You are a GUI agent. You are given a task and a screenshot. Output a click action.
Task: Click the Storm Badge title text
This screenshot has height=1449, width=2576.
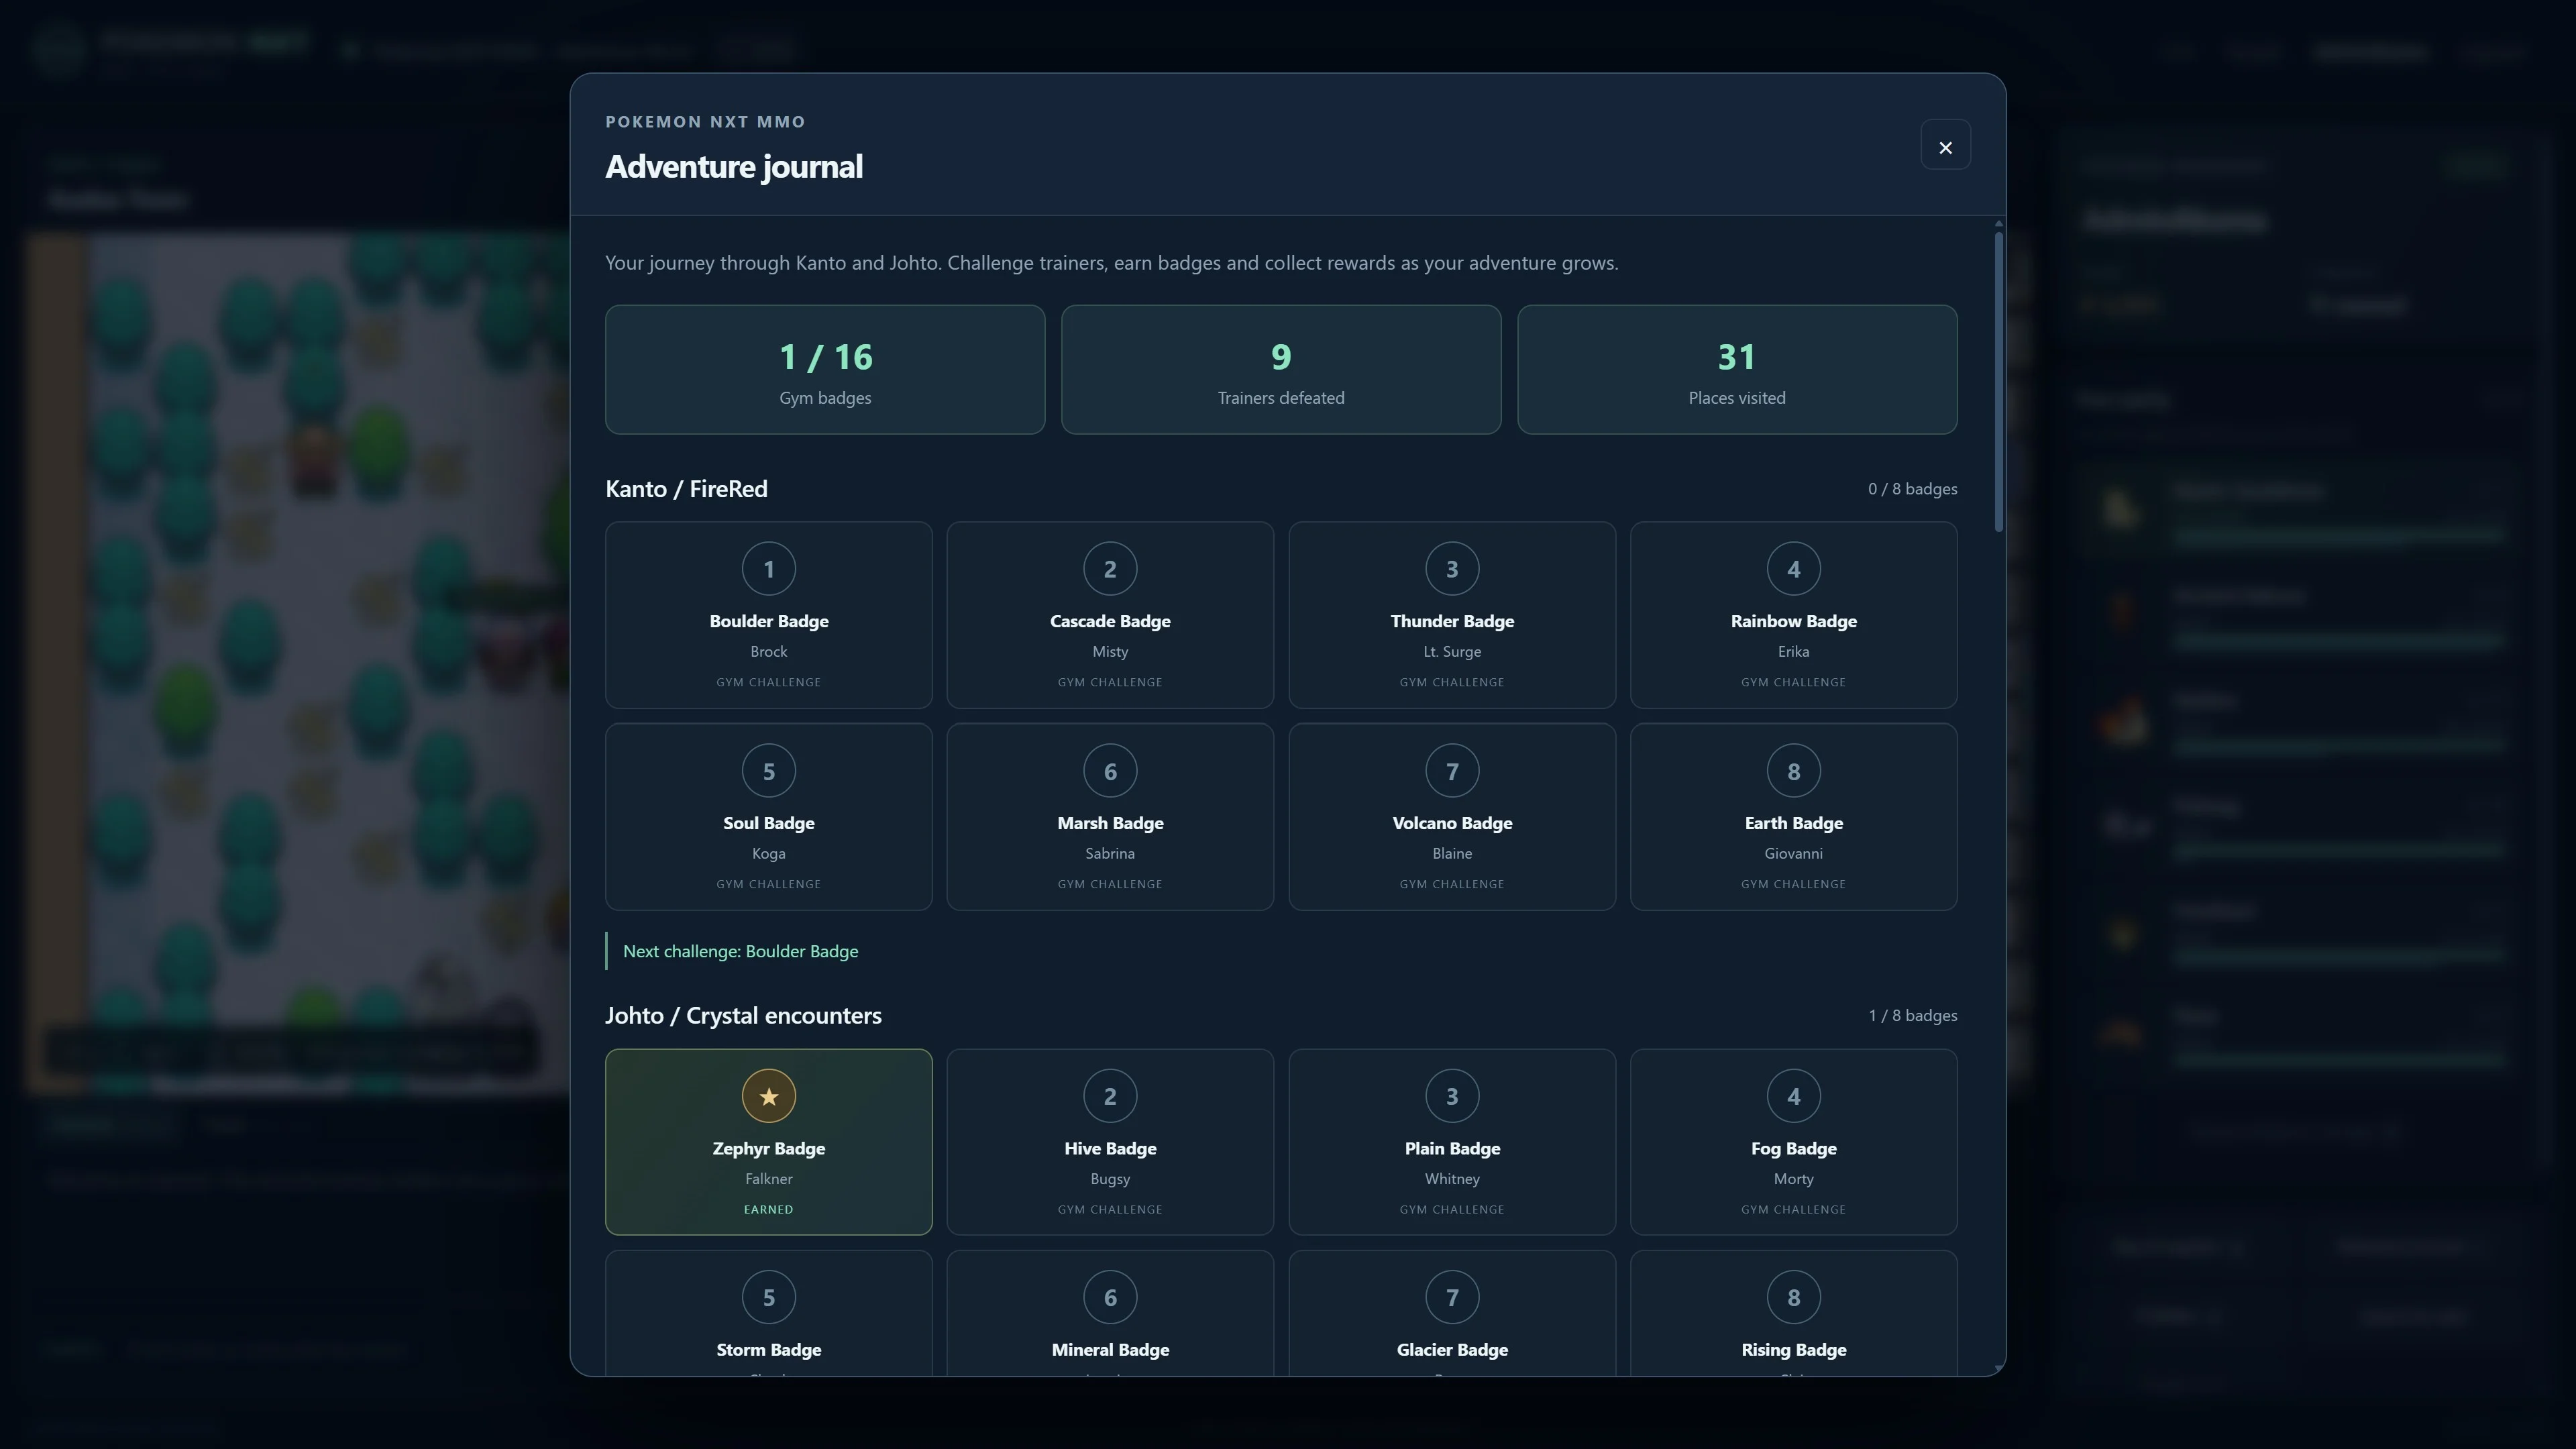pyautogui.click(x=768, y=1349)
